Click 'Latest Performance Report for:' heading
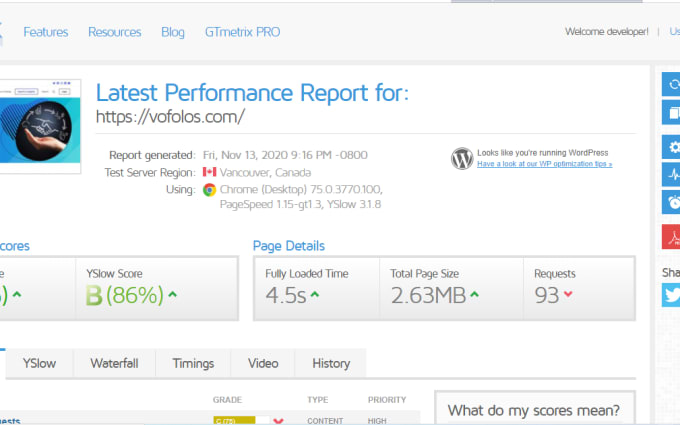 click(x=252, y=93)
